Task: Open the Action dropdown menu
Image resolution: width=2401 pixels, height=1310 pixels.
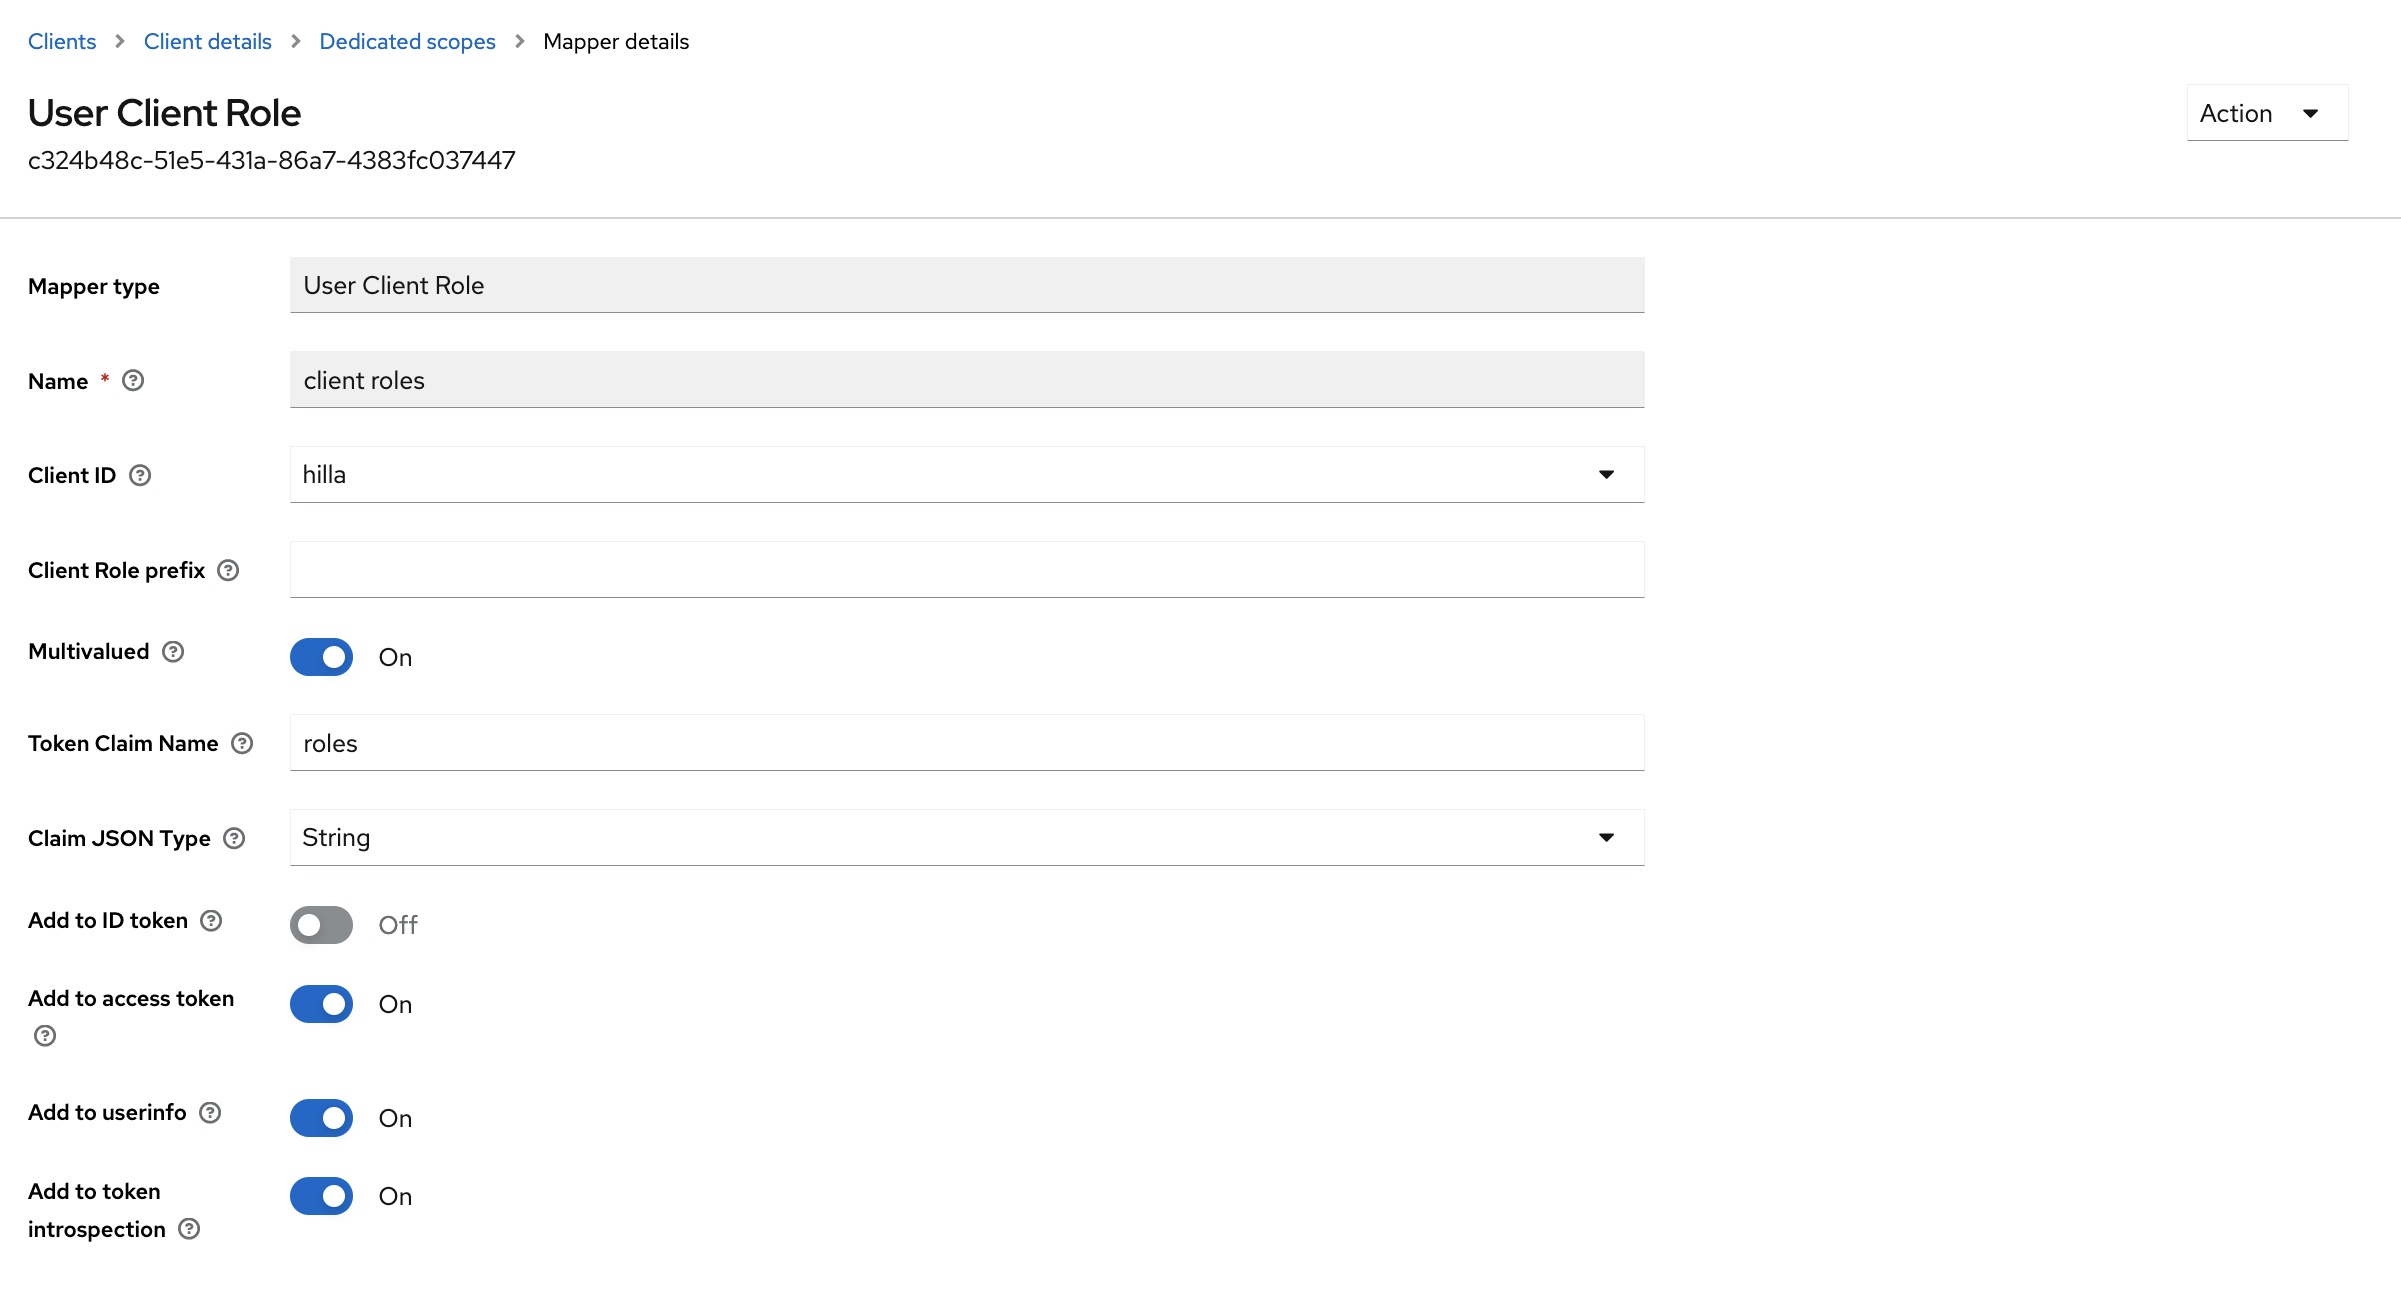Action: coord(2266,113)
